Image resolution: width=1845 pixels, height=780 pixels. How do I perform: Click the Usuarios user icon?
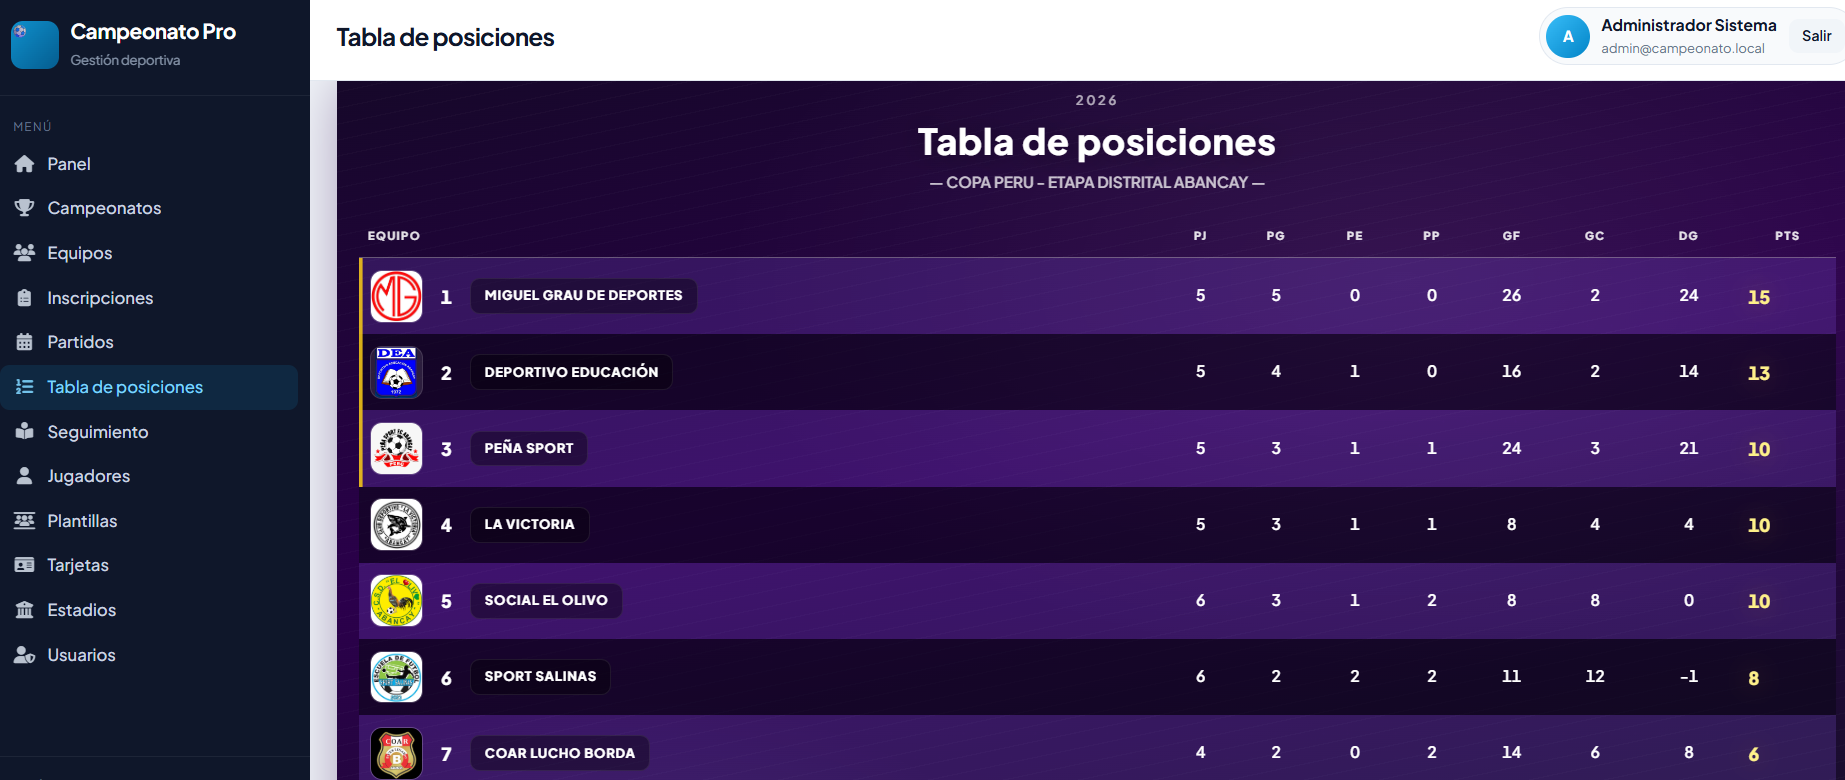coord(26,654)
